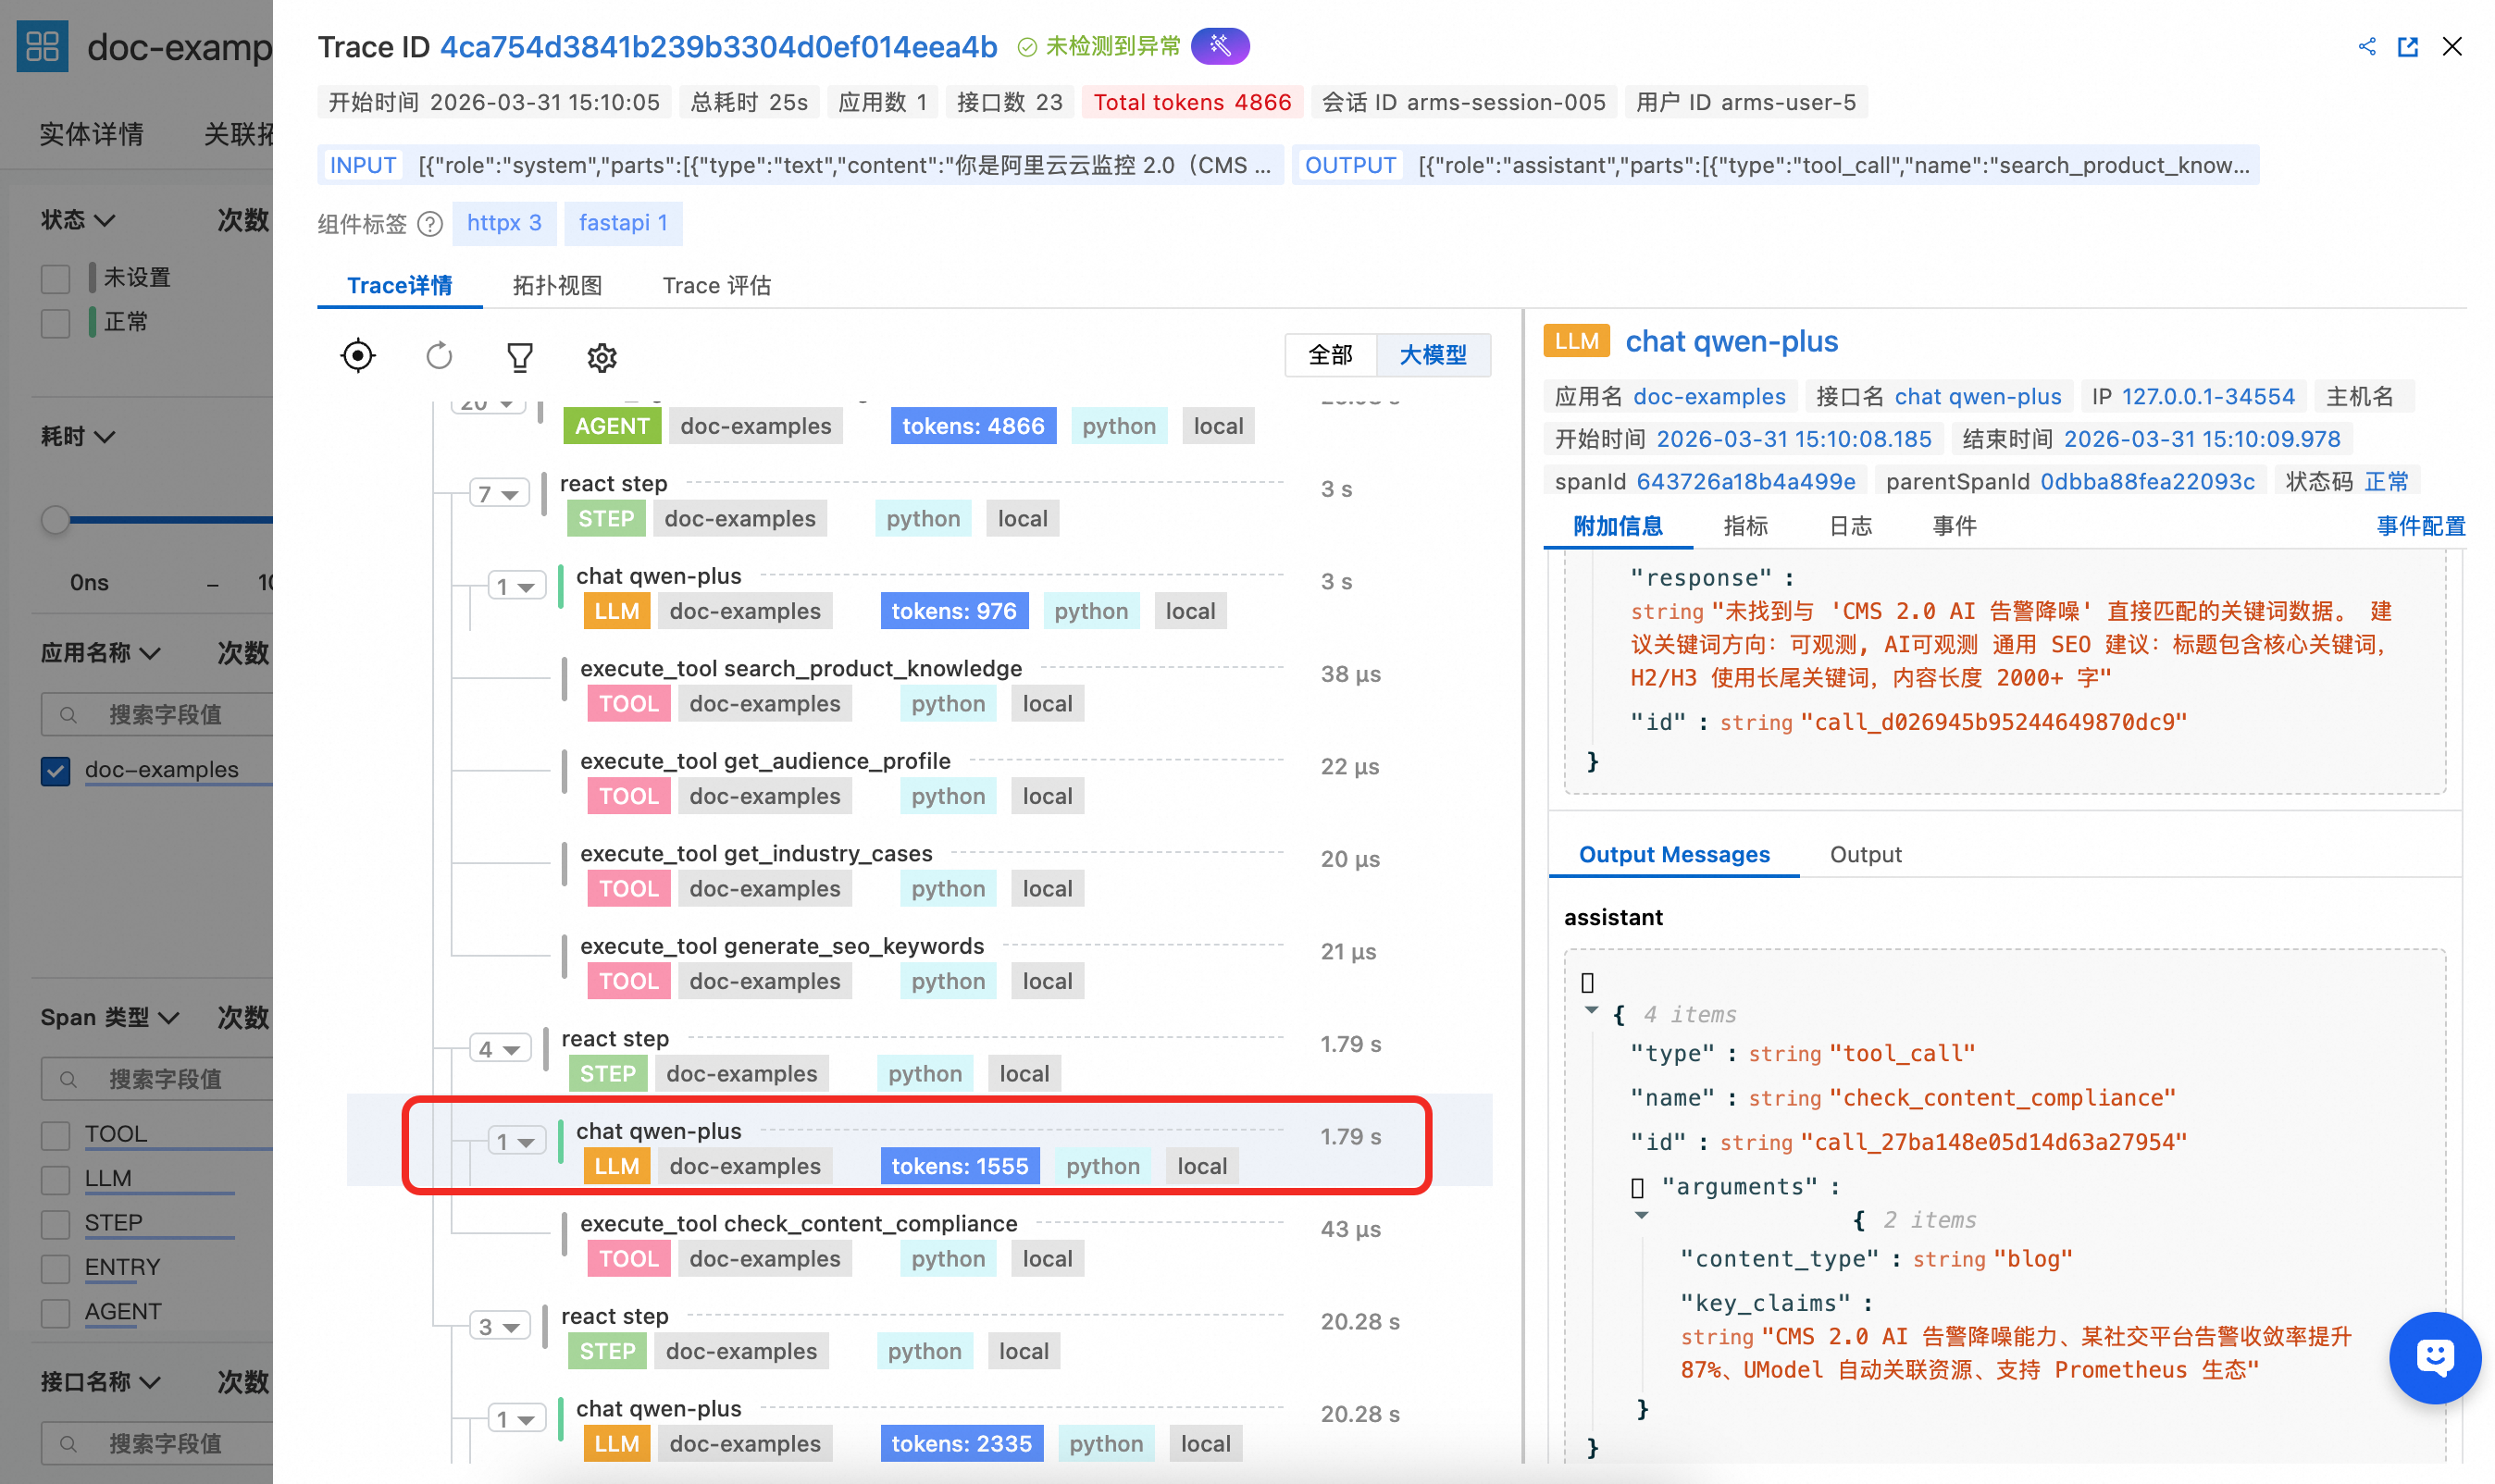Click the share trace icon
Viewport: 2495px width, 1484px height.
tap(2366, 47)
